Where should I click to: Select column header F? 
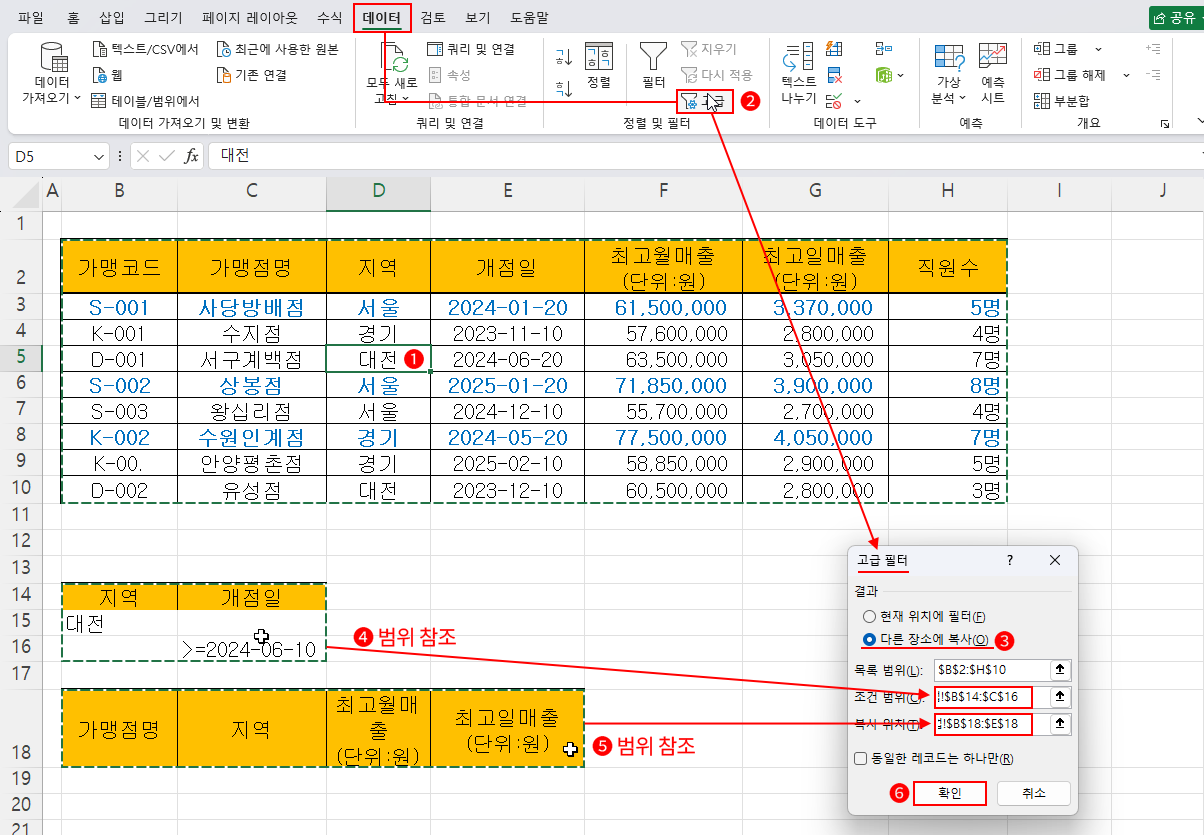(664, 191)
